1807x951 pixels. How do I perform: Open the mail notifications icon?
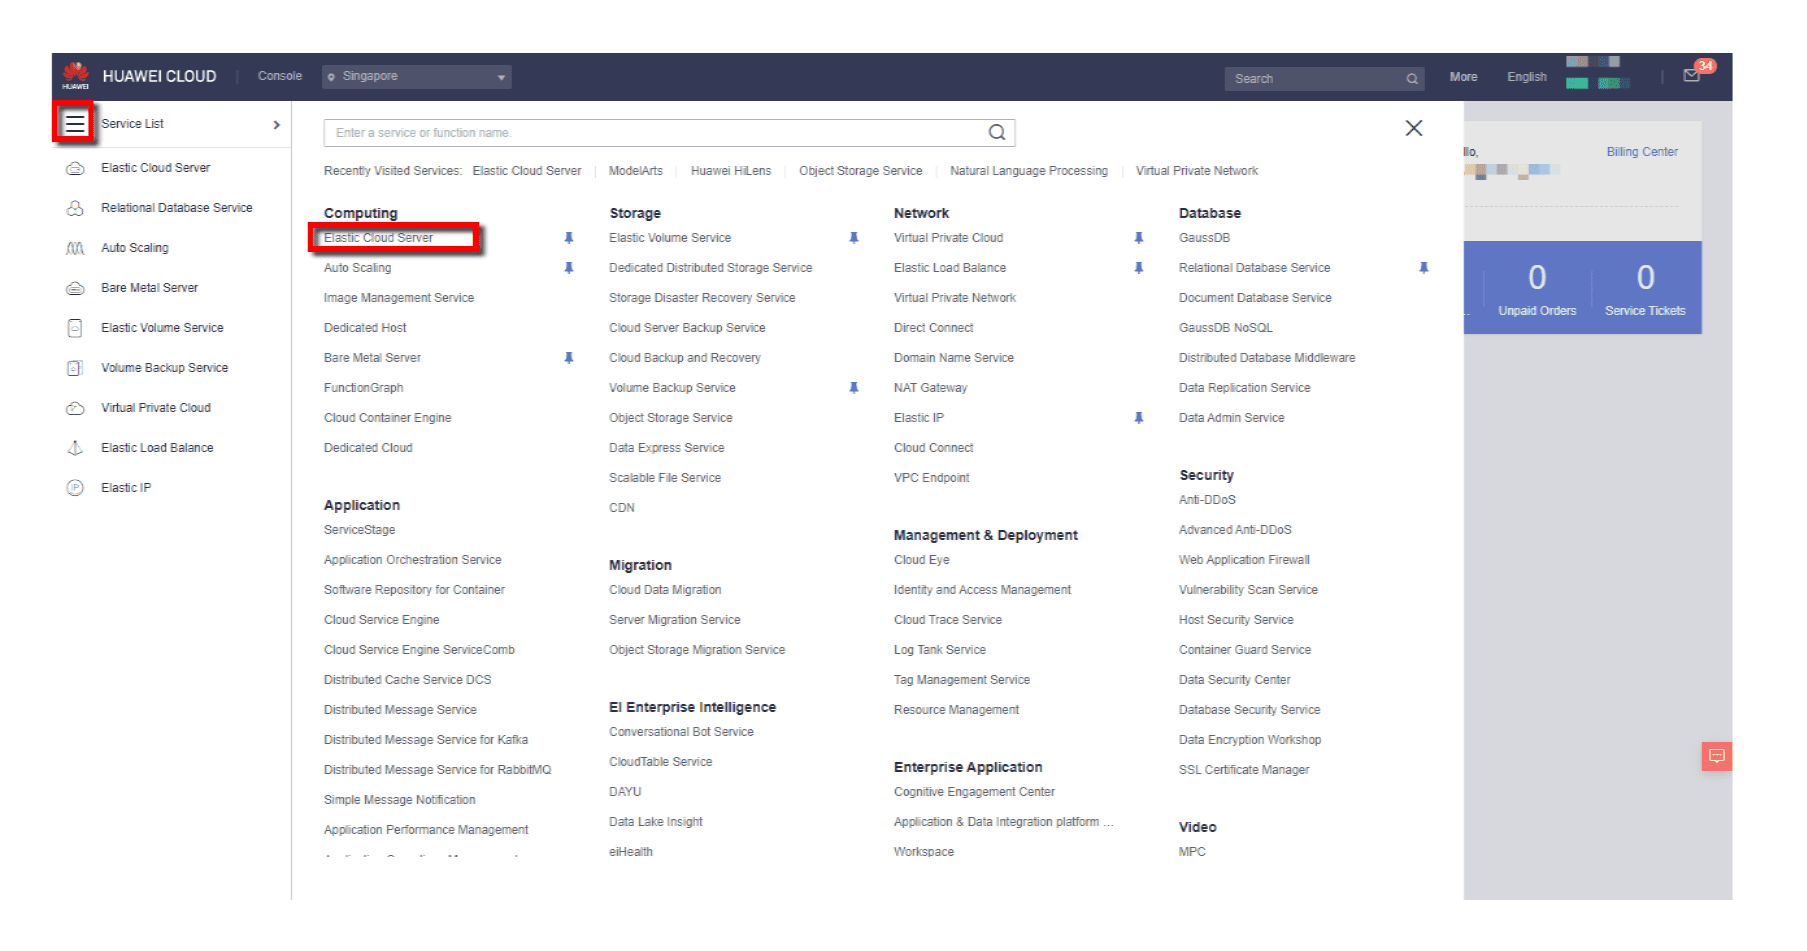point(1692,76)
